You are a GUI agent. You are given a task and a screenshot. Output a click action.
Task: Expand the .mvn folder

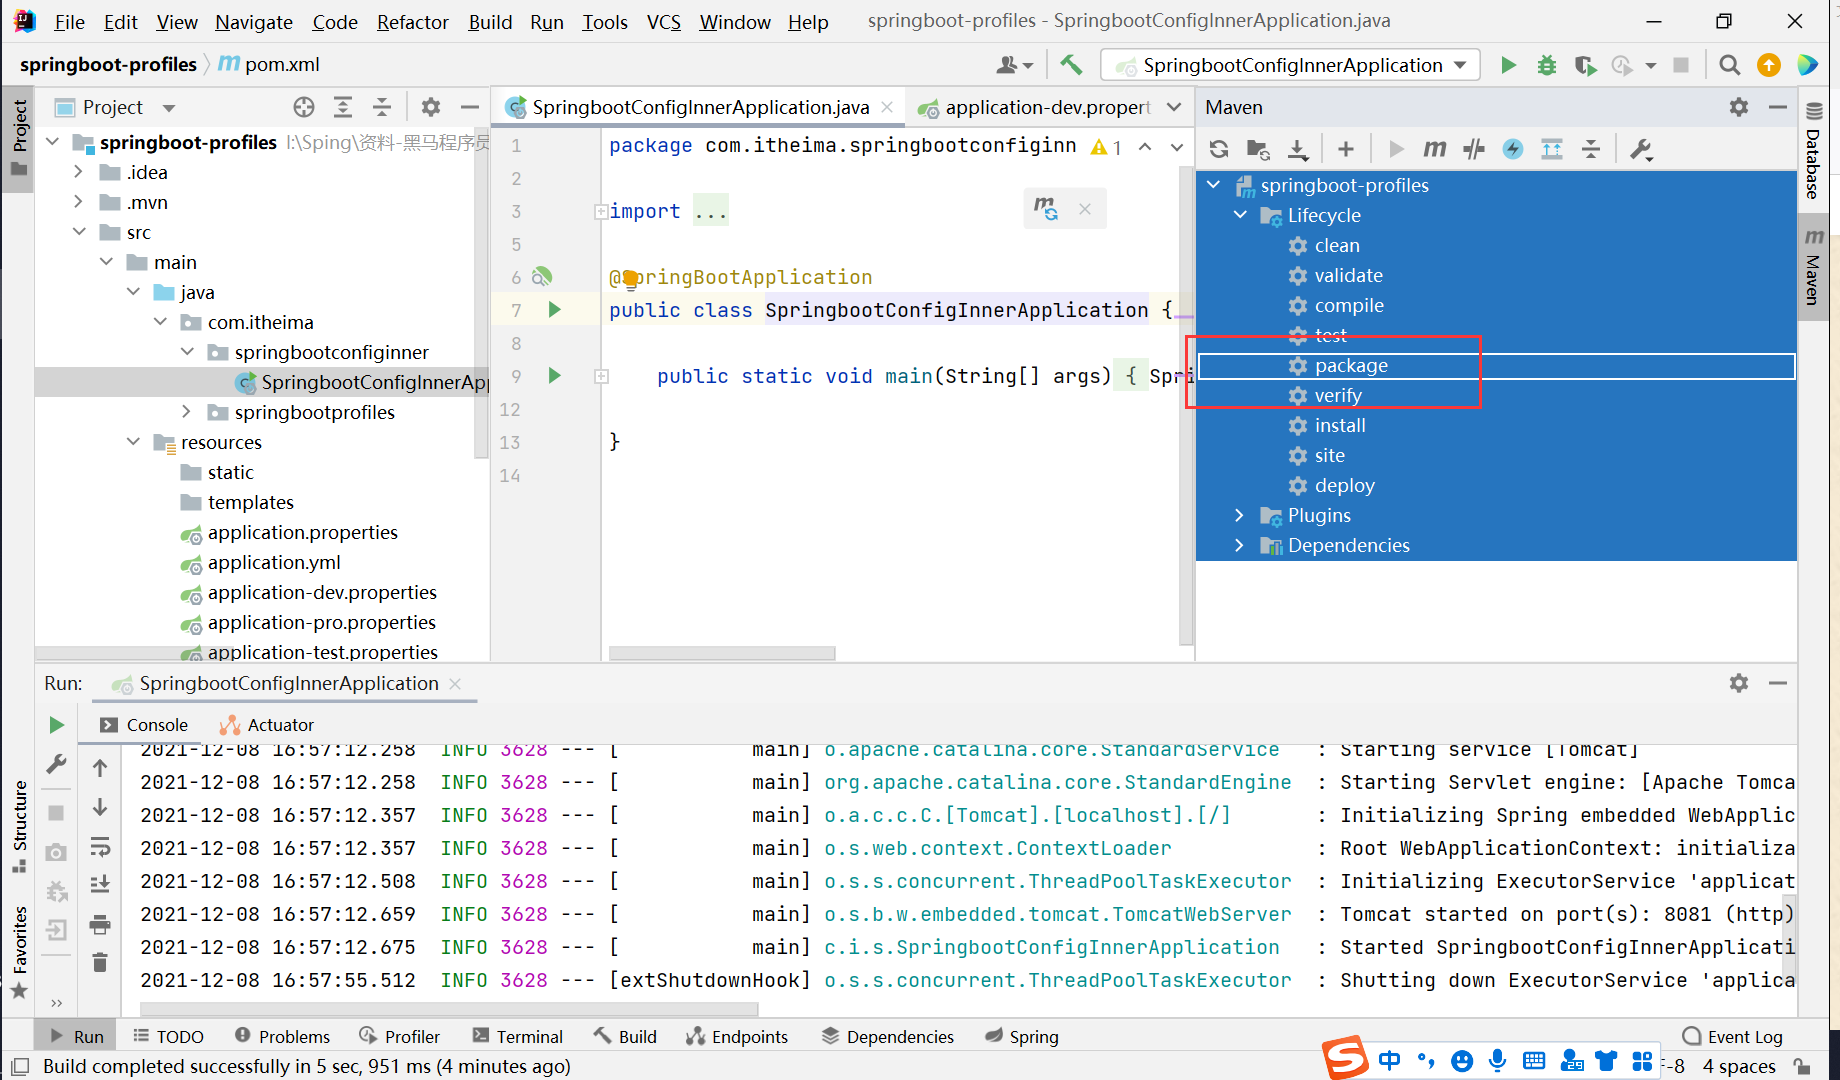[79, 202]
